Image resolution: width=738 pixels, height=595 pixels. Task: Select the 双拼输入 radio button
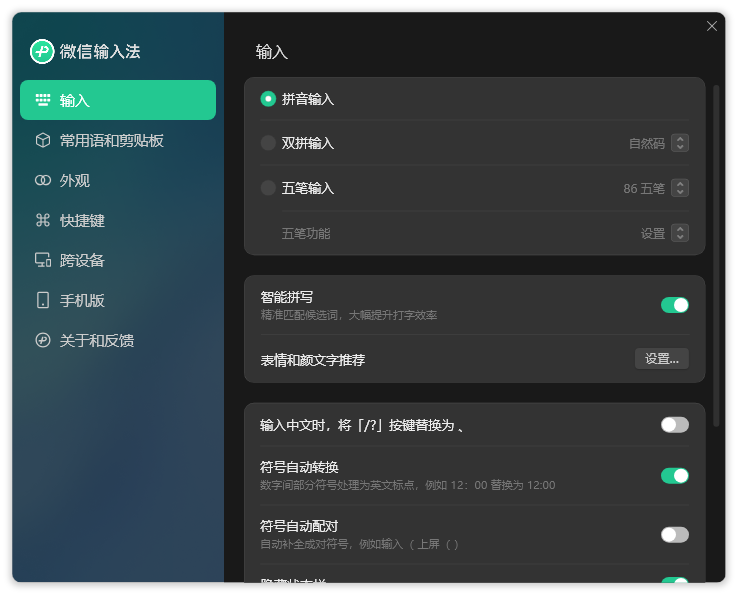pos(268,143)
